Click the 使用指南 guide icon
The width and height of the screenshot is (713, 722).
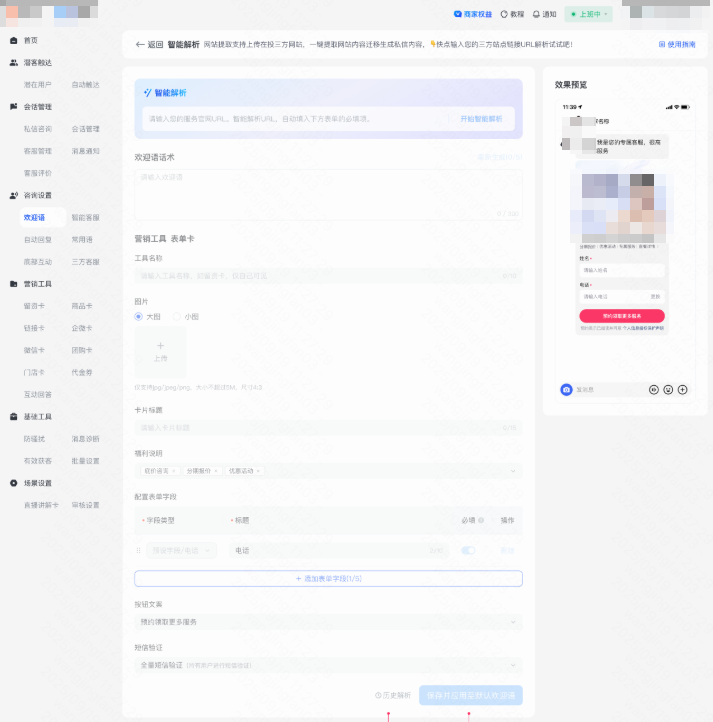[x=662, y=45]
